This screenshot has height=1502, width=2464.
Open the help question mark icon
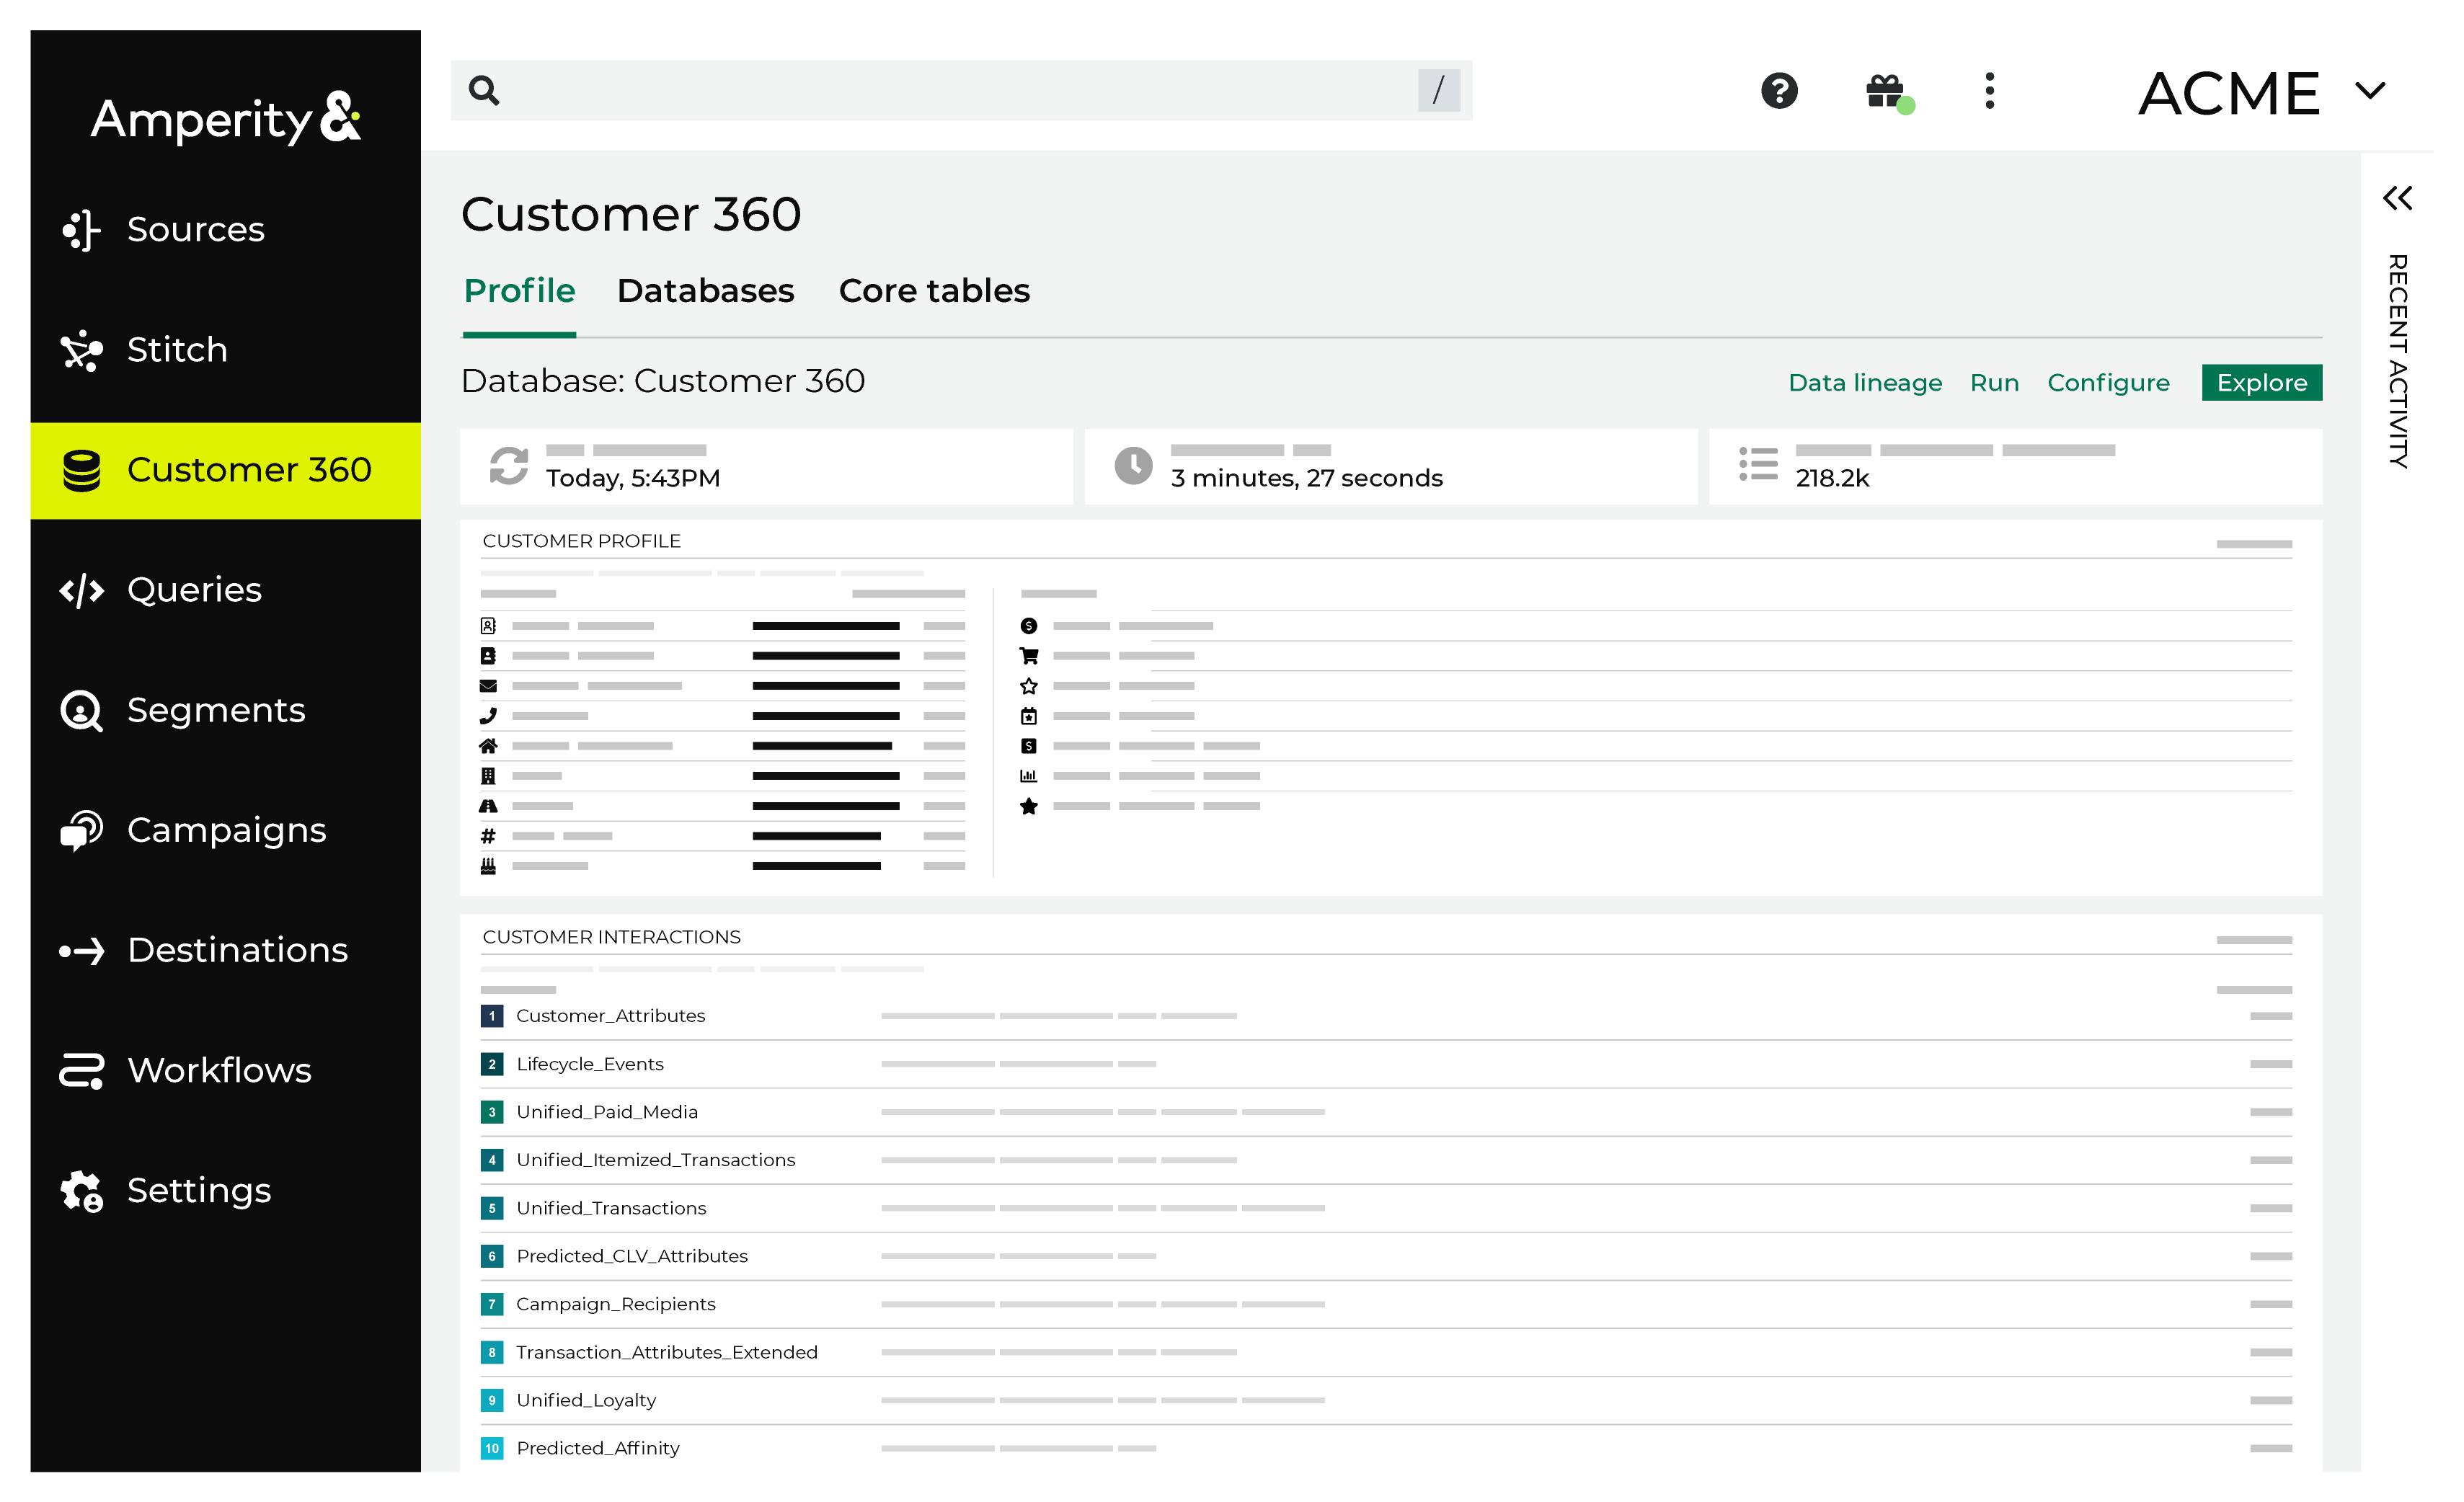1779,91
